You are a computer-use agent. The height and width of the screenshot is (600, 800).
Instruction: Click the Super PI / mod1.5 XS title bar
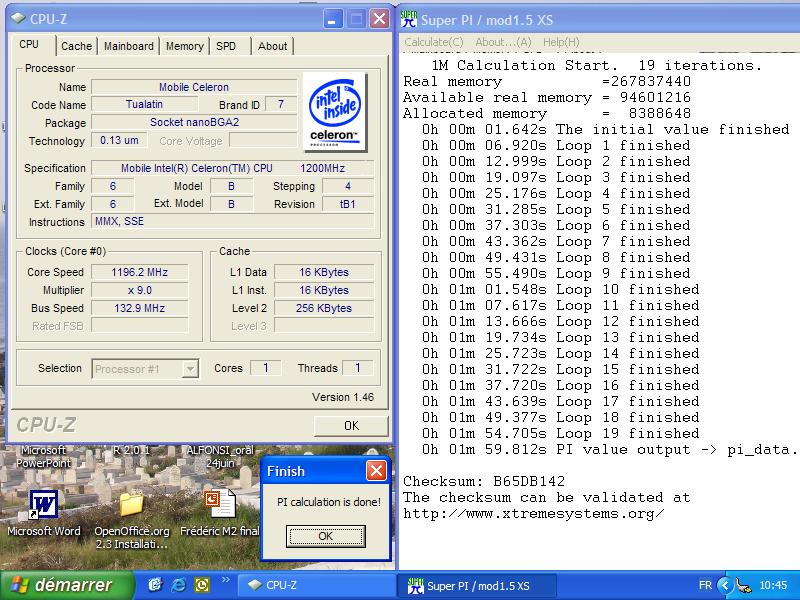(598, 20)
